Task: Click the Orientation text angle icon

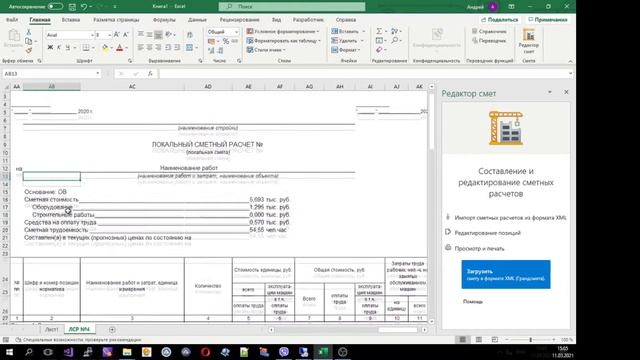Action: pos(168,35)
